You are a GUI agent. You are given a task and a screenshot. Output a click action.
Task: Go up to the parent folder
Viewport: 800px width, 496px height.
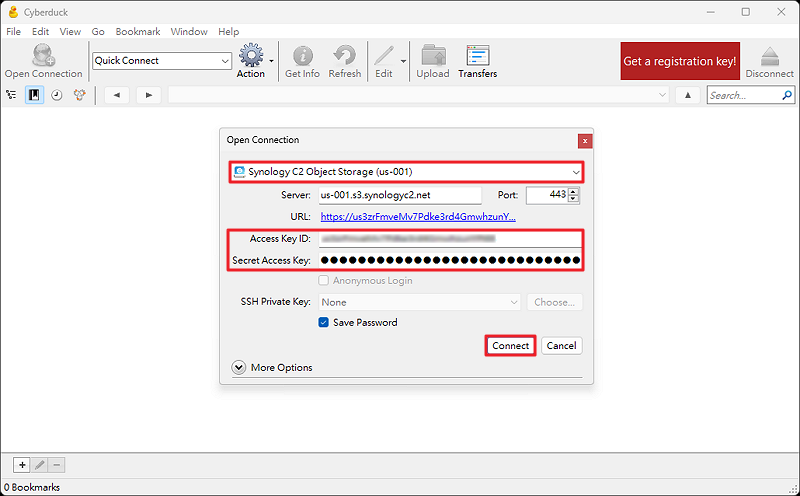(688, 95)
